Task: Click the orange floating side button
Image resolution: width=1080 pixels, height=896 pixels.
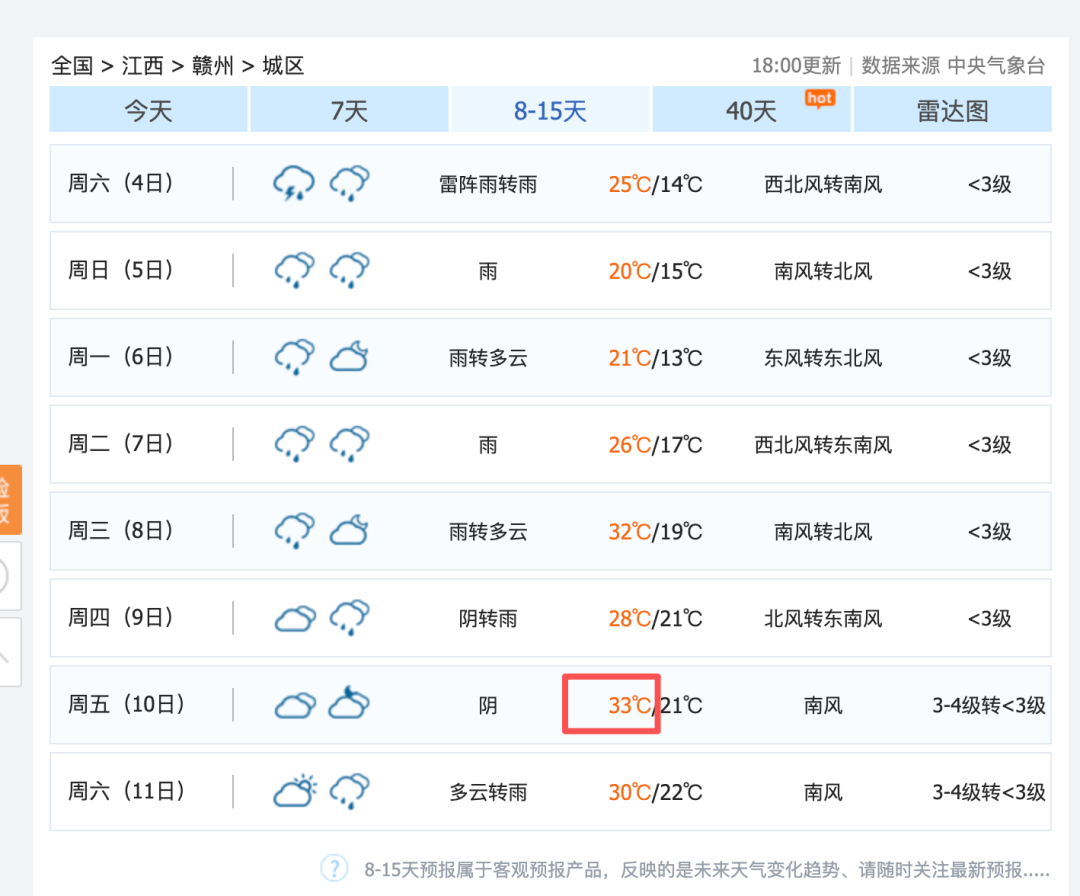Action: [8, 500]
